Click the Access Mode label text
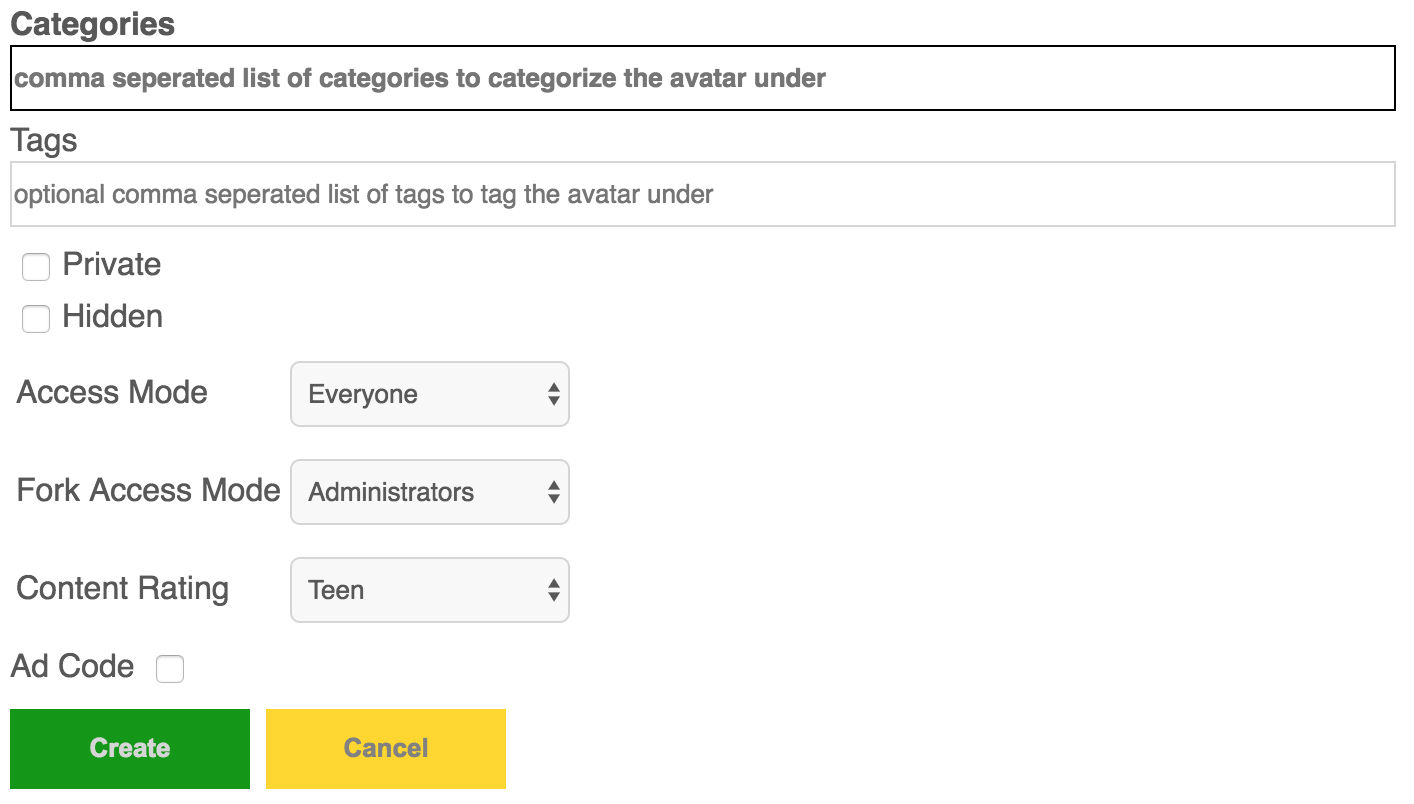1414x804 pixels. click(112, 392)
